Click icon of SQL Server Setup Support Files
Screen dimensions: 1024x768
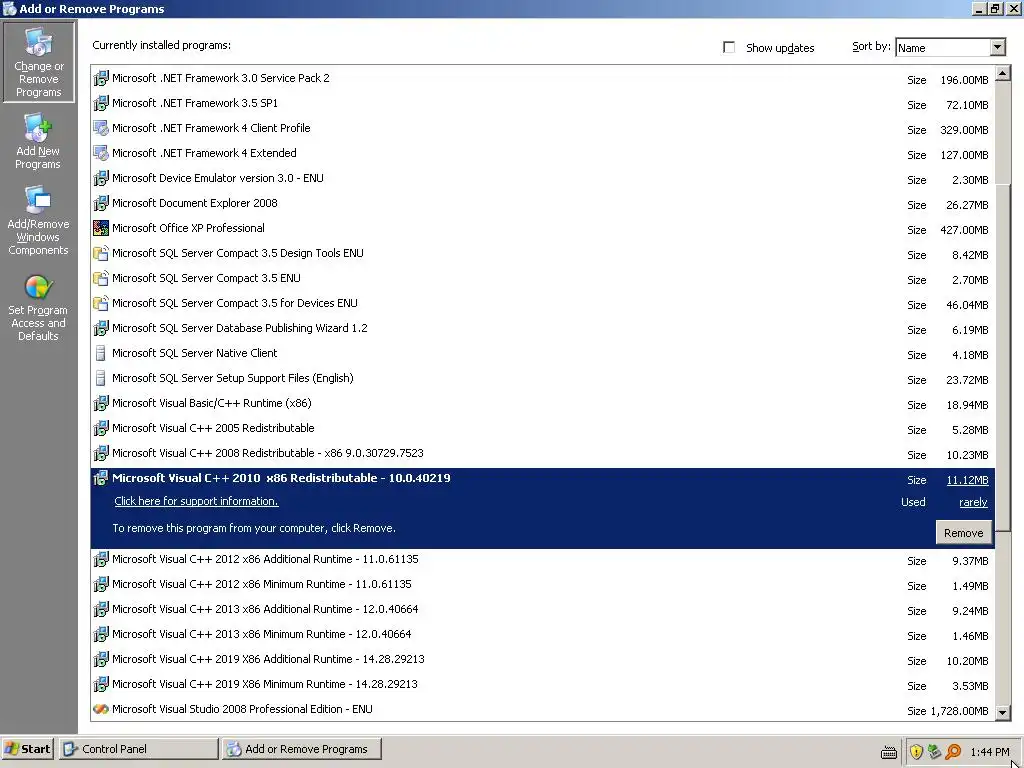tap(101, 378)
